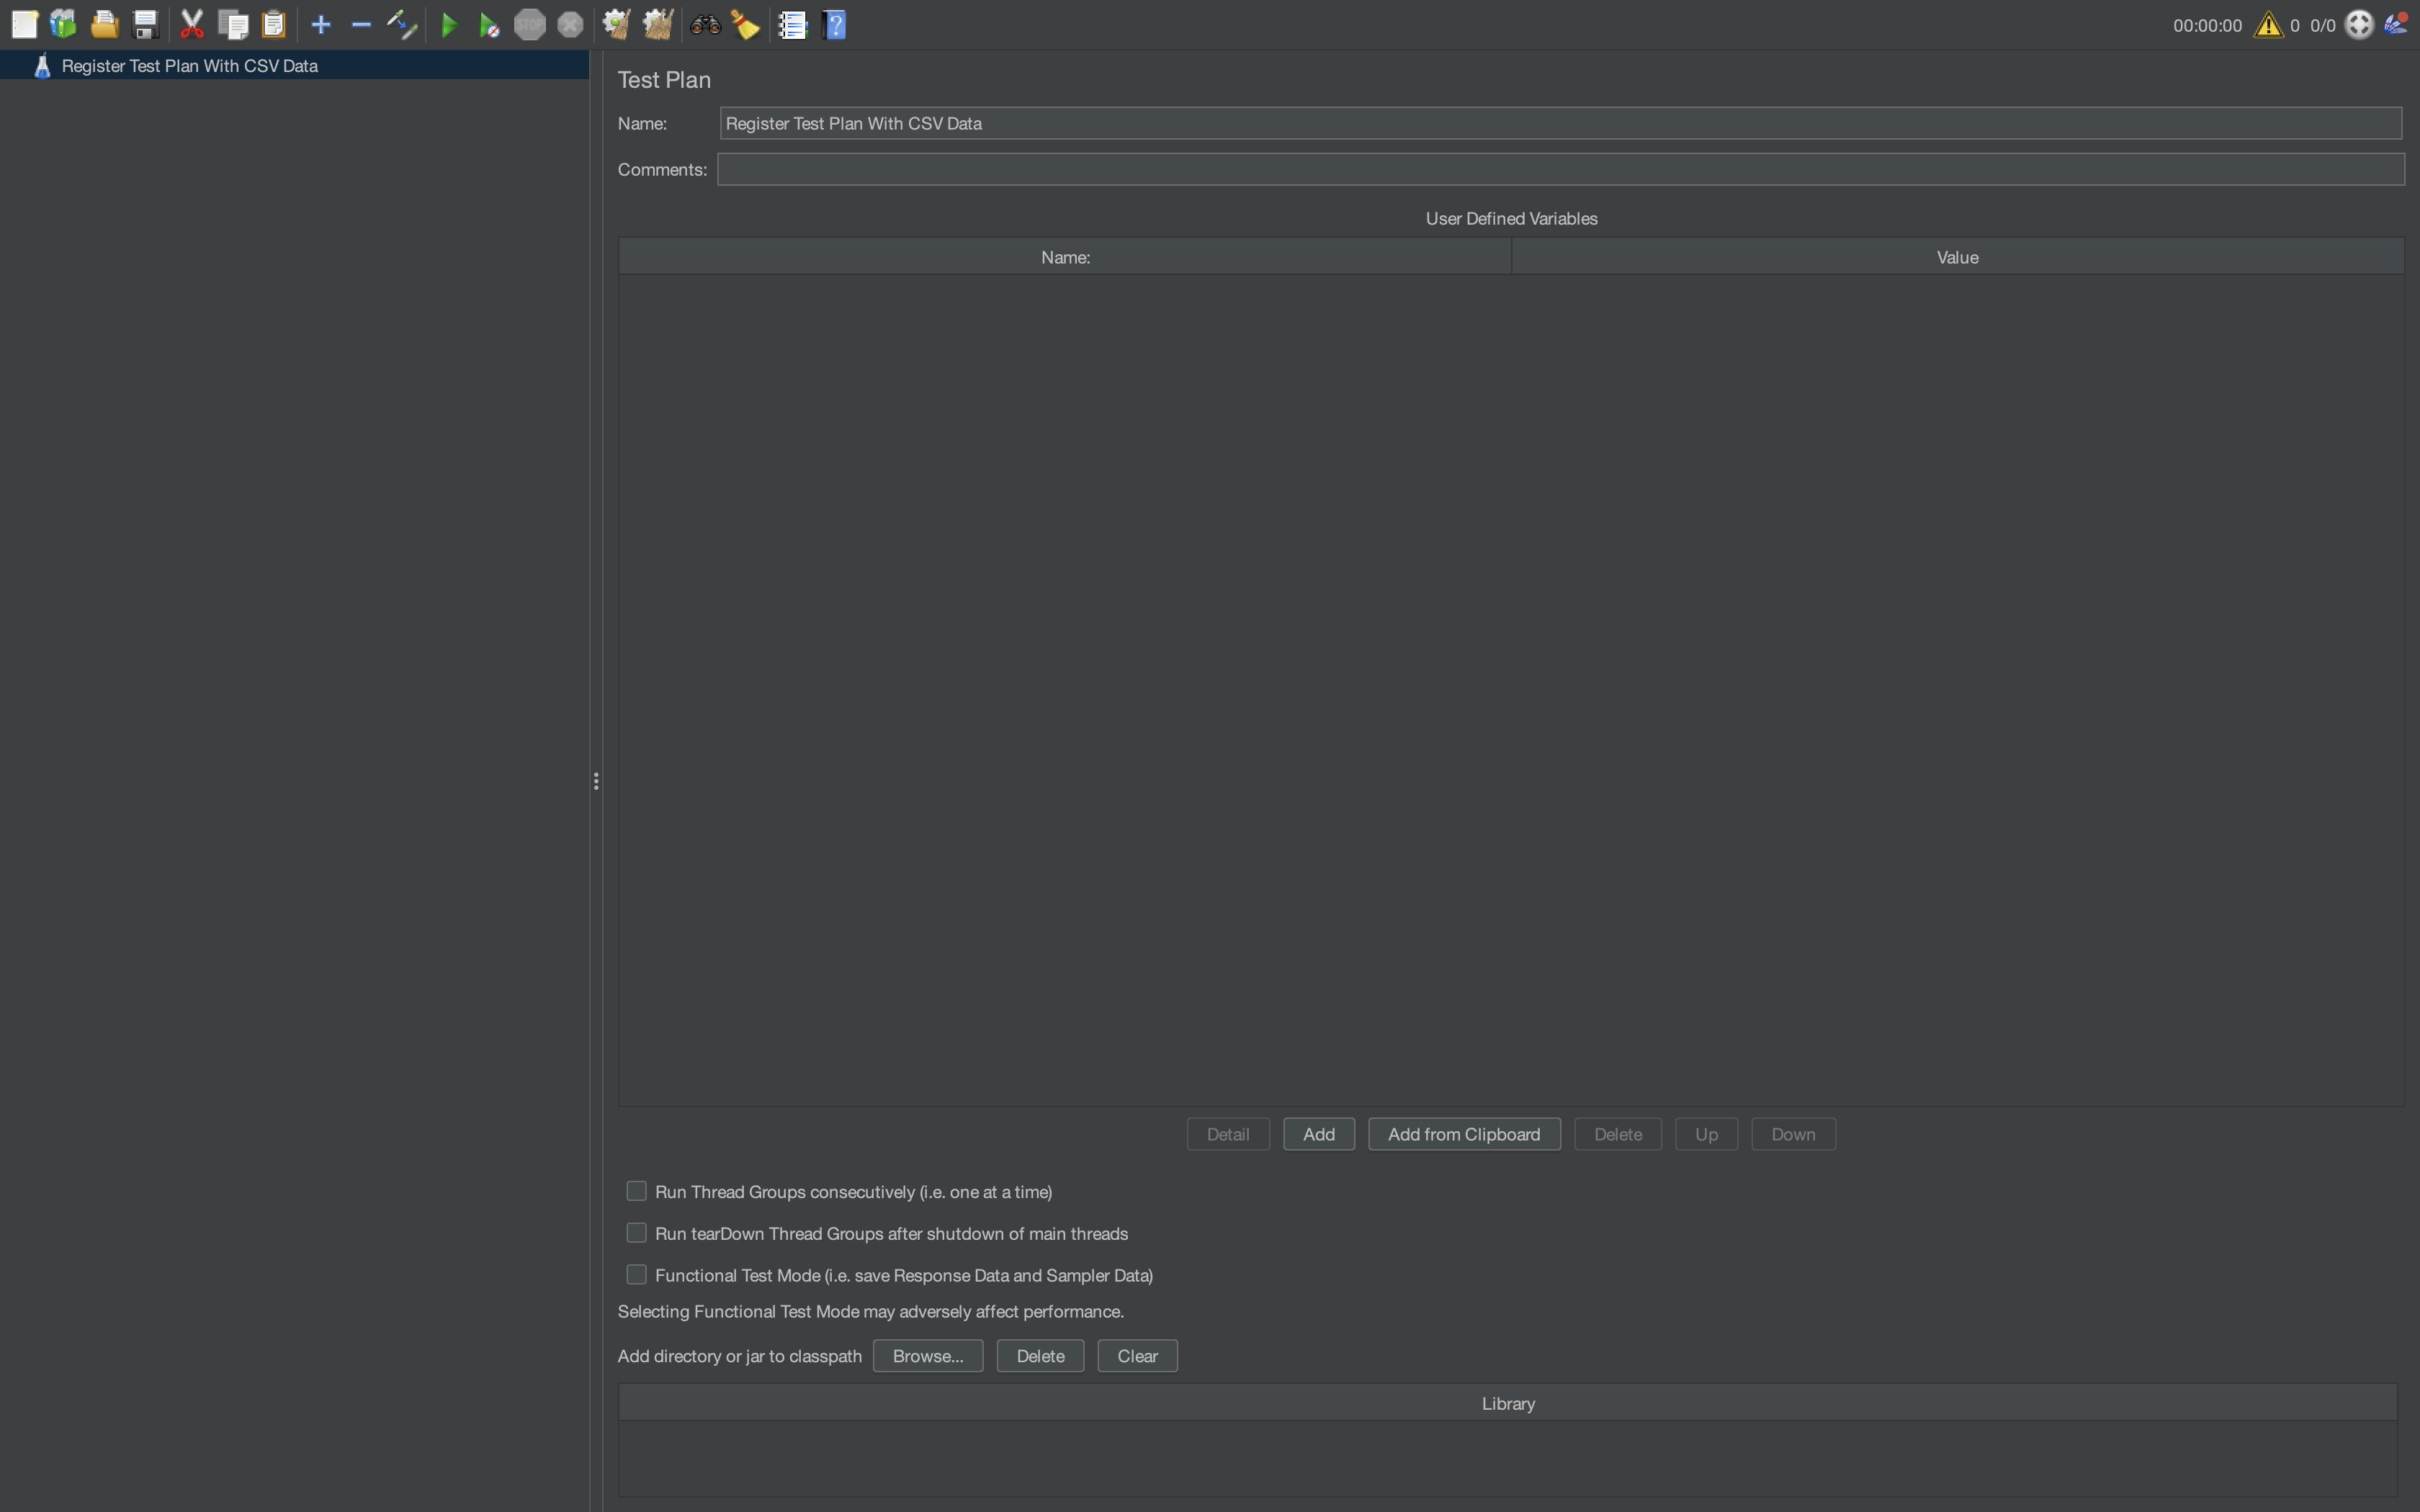
Task: Create a new test plan
Action: [x=24, y=24]
